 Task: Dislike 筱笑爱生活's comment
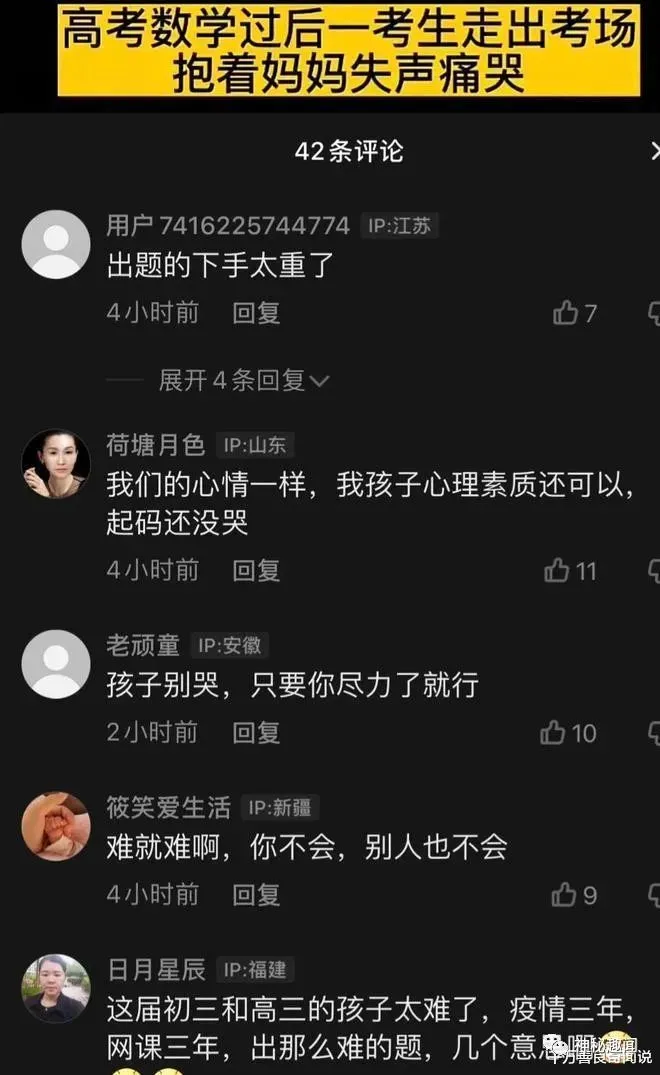(654, 895)
